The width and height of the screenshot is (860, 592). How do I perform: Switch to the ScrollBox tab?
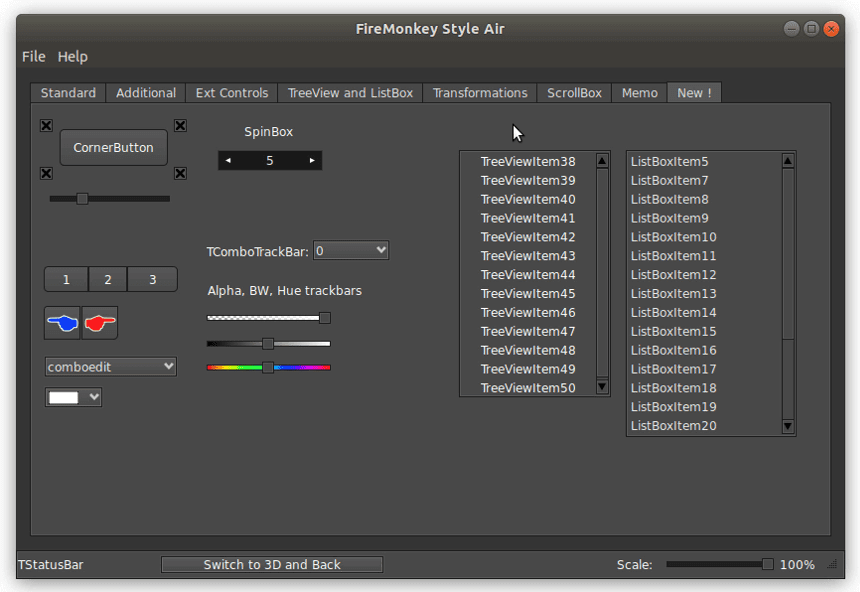(574, 93)
